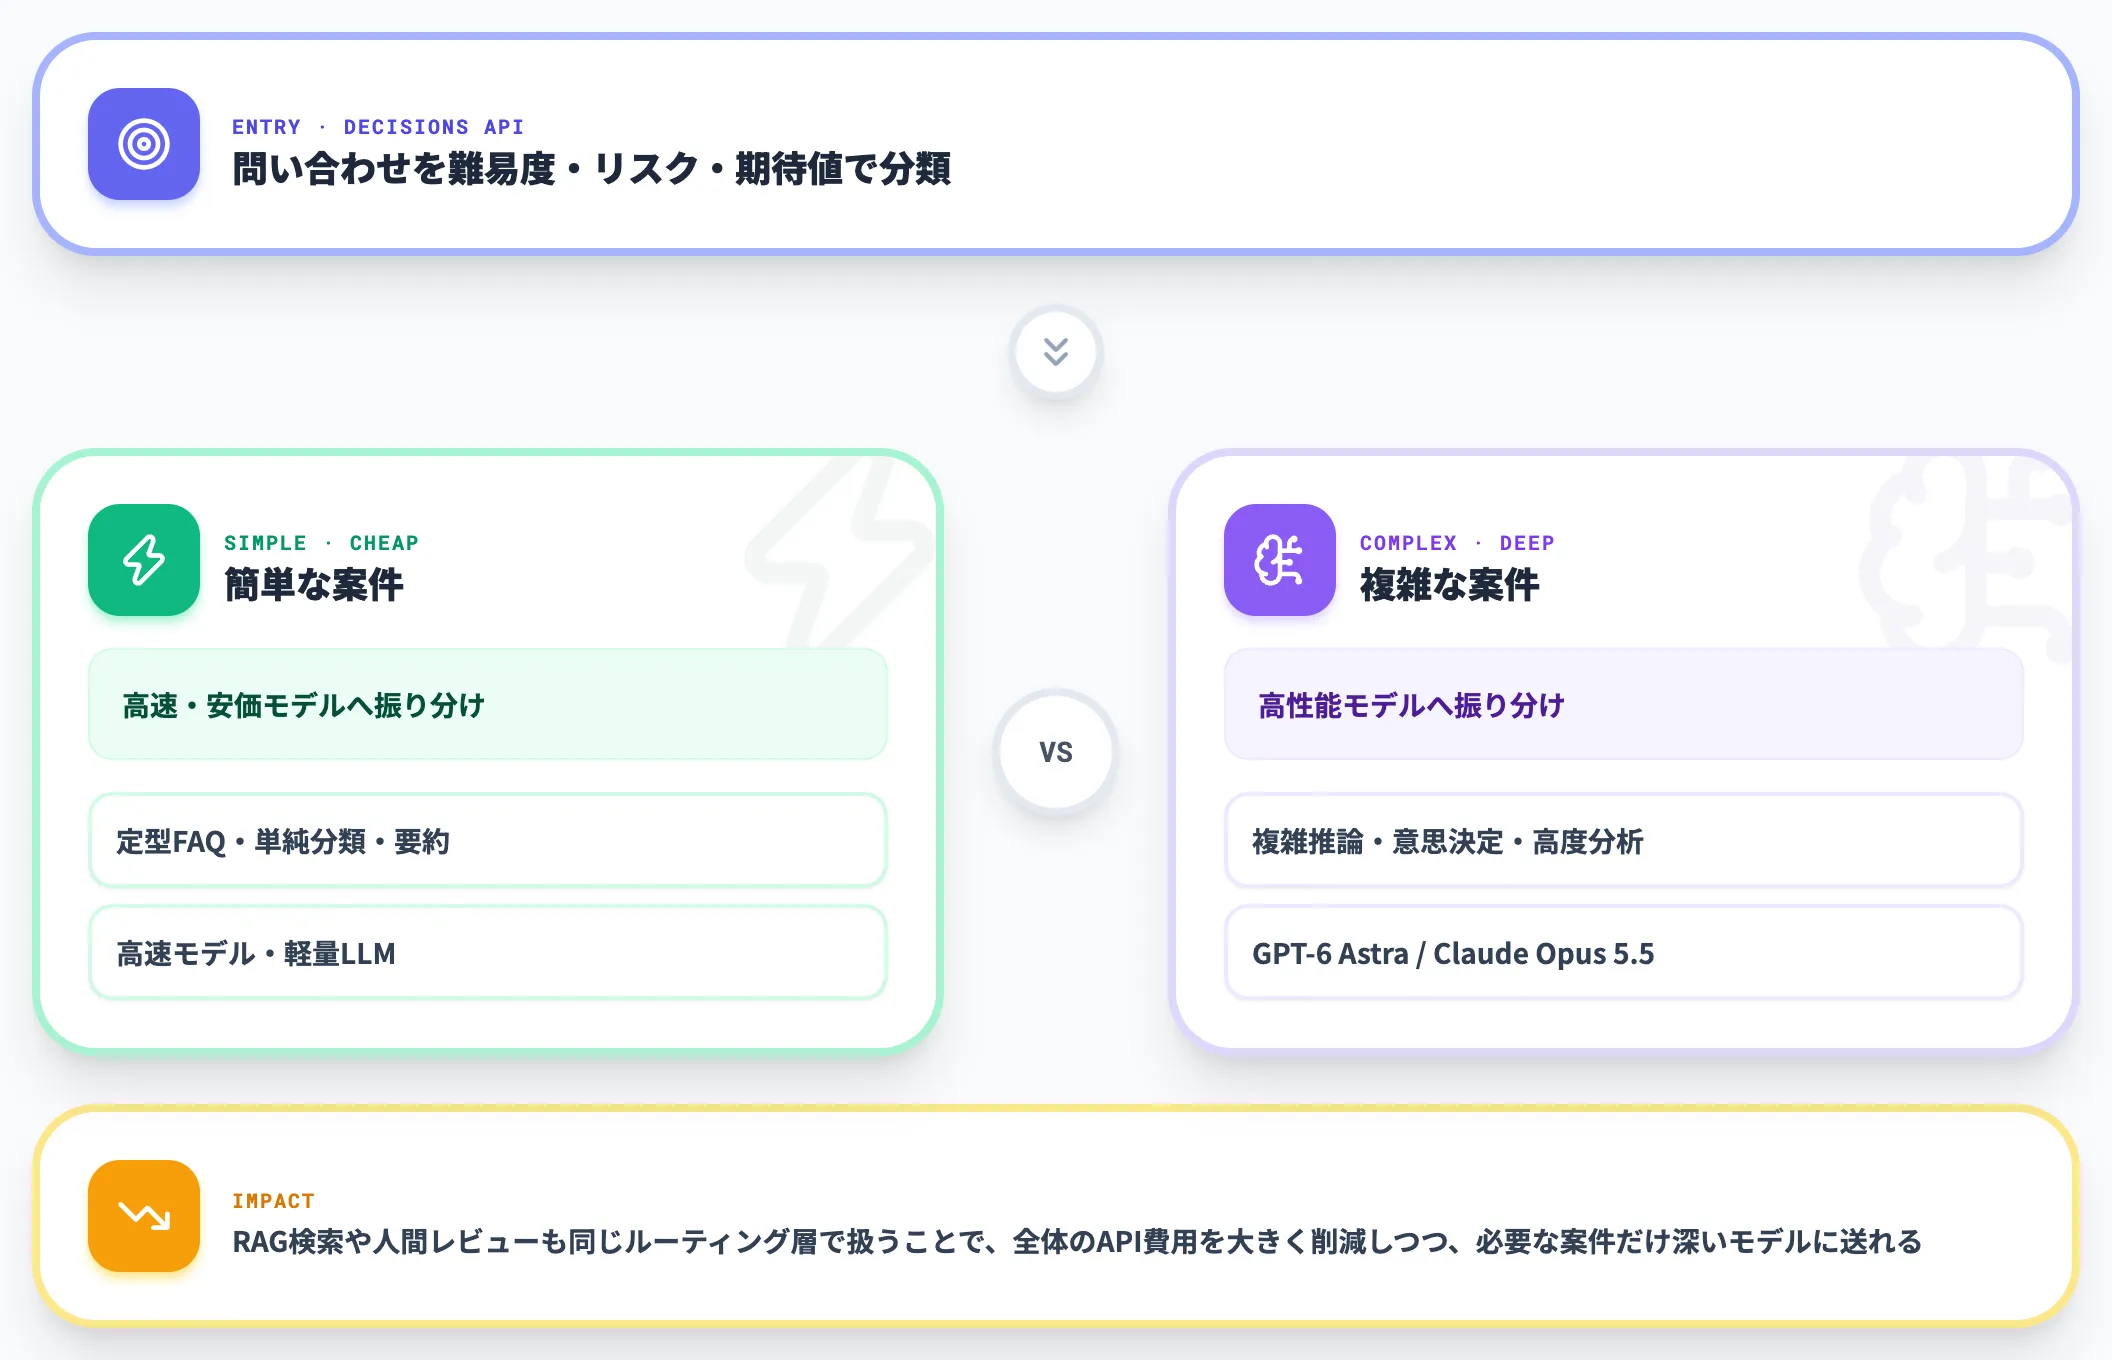Image resolution: width=2112 pixels, height=1360 pixels.
Task: Click the ENTRY · DECISIONS API label
Action: pos(378,127)
